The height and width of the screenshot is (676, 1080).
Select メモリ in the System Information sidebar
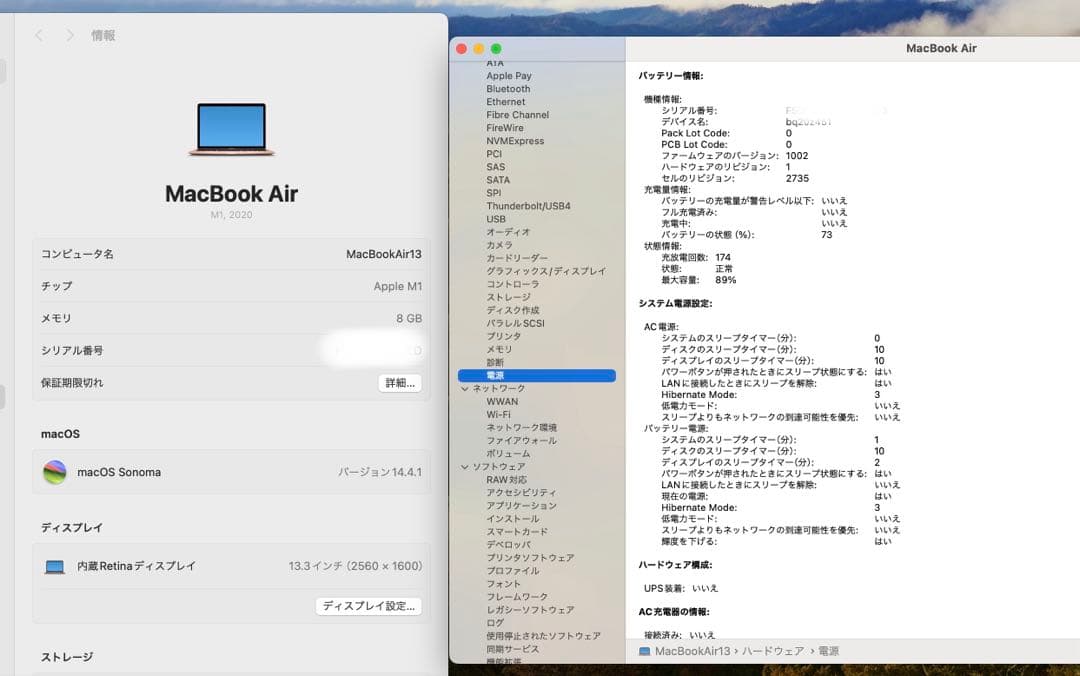499,349
